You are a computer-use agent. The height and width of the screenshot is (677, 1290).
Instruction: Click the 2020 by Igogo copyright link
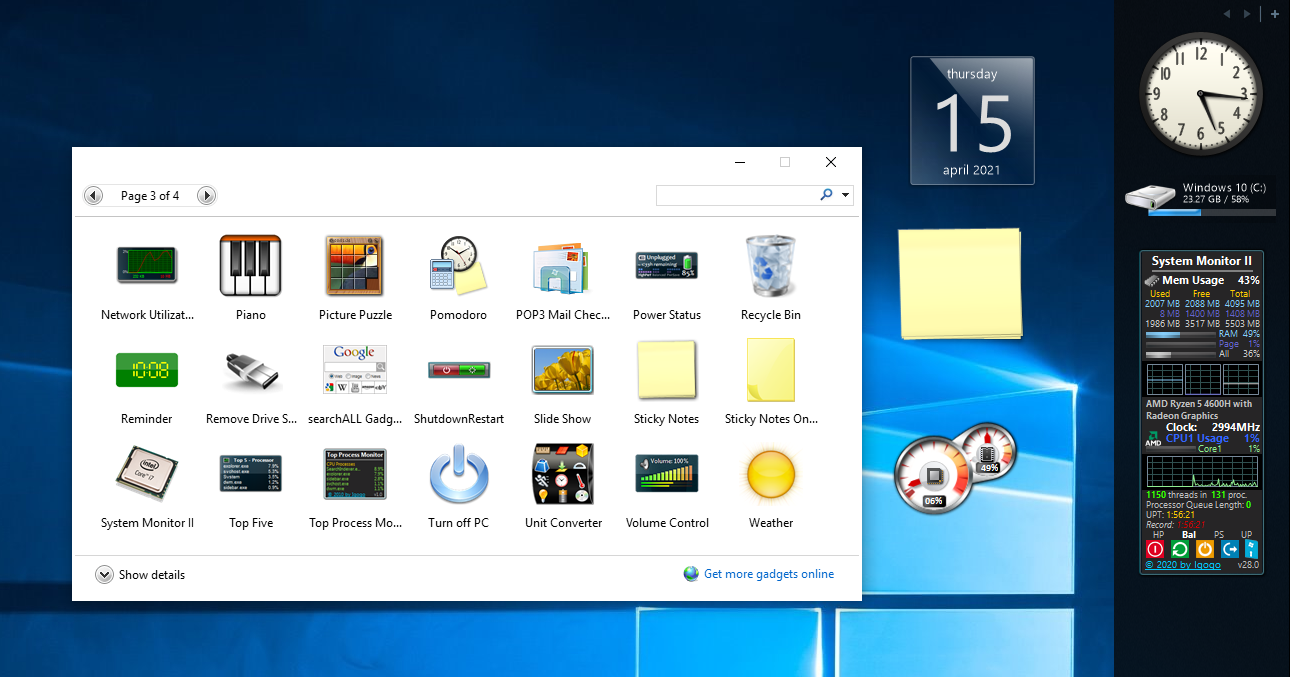1183,563
